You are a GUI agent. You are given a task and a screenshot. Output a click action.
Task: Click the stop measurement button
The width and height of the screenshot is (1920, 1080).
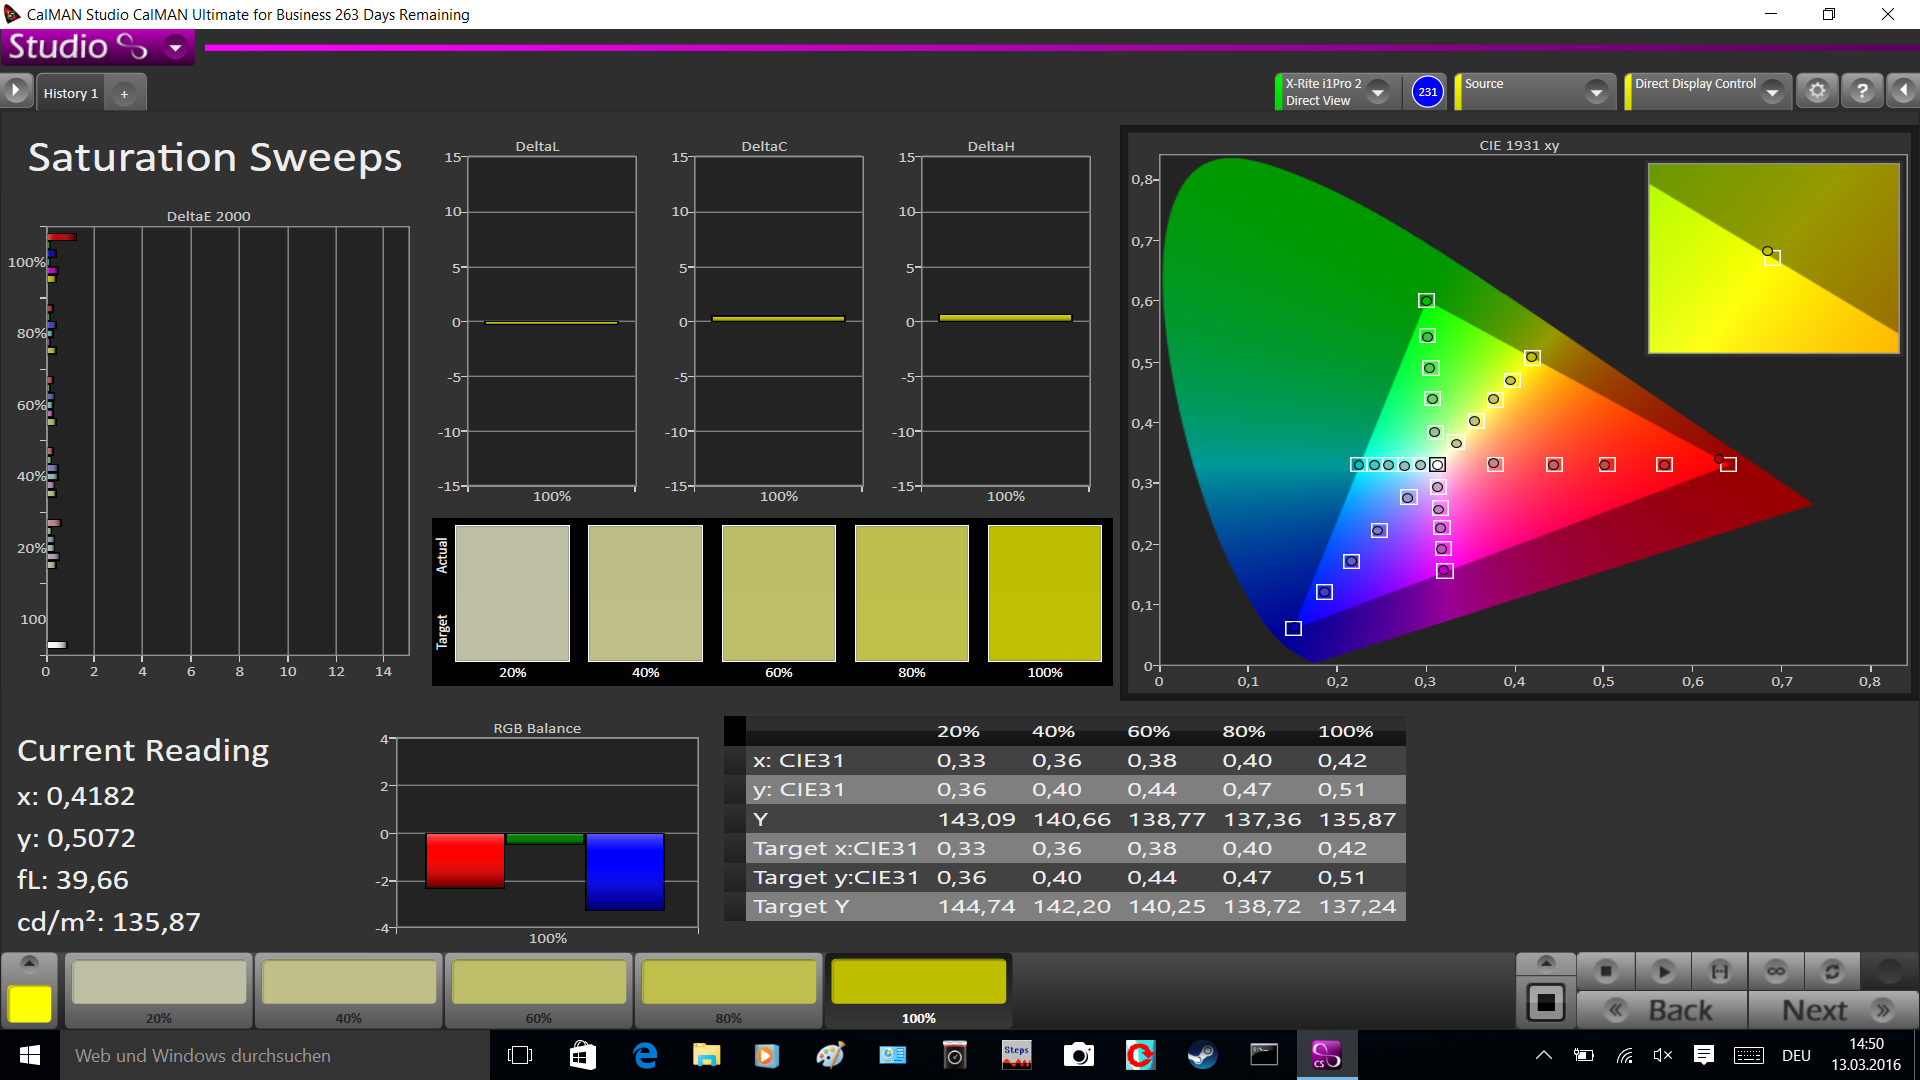coord(1606,971)
